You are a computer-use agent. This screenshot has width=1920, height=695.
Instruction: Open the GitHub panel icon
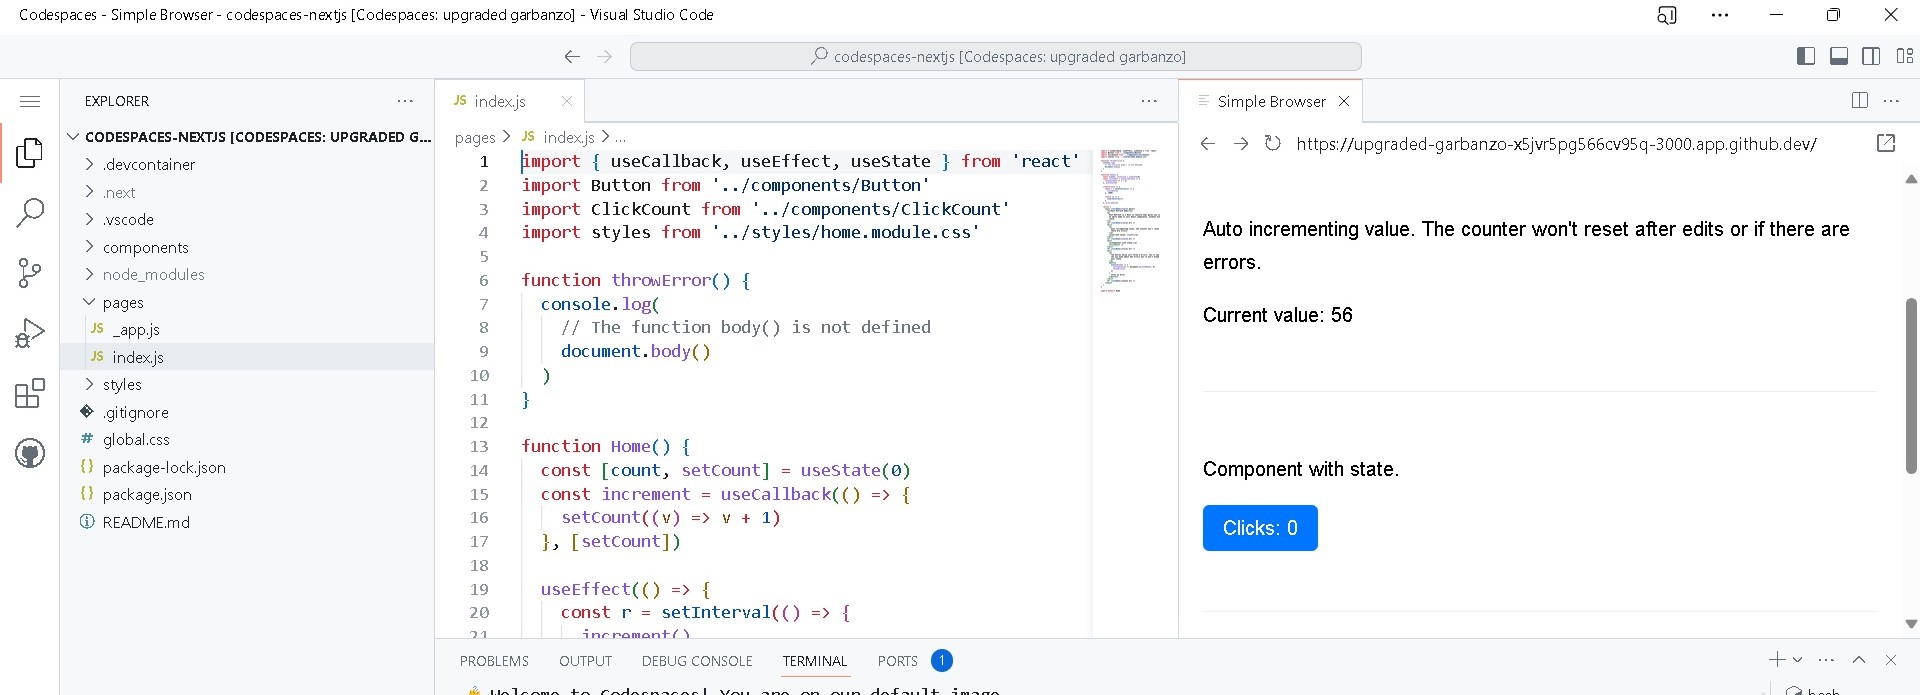[30, 454]
